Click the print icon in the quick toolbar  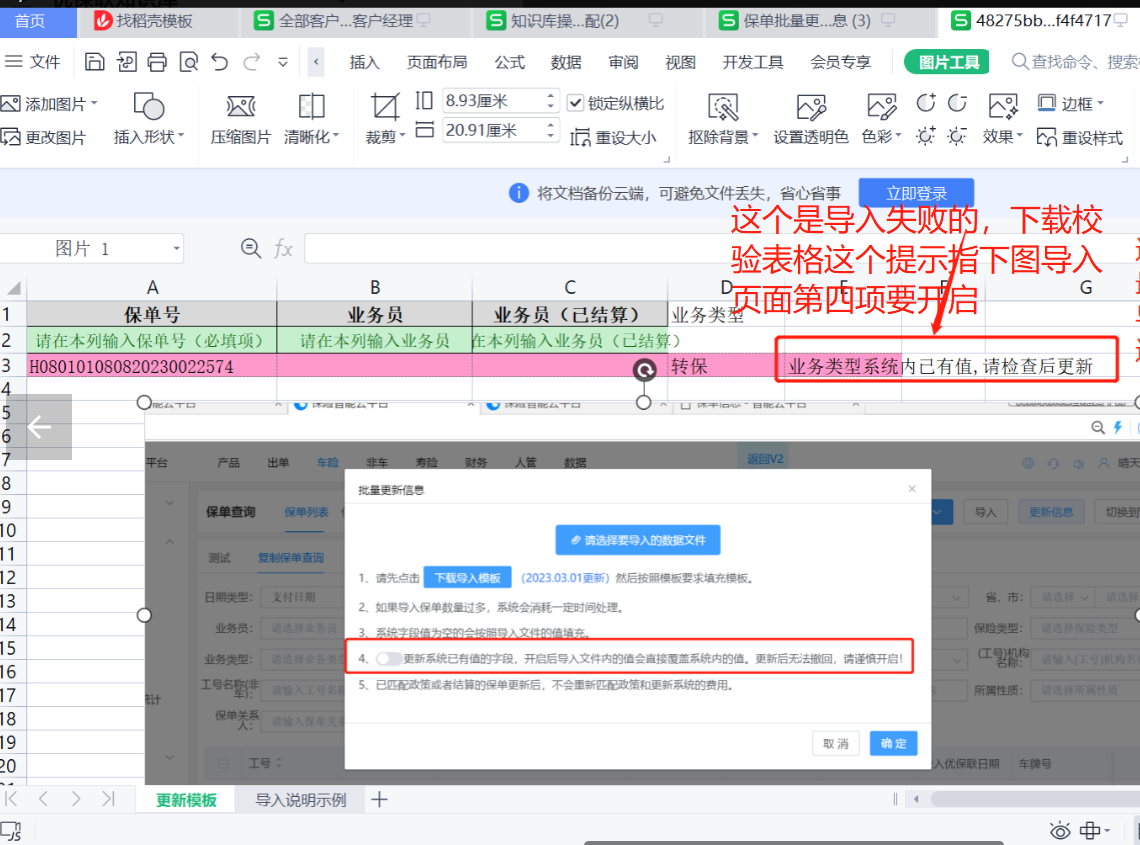pos(157,62)
